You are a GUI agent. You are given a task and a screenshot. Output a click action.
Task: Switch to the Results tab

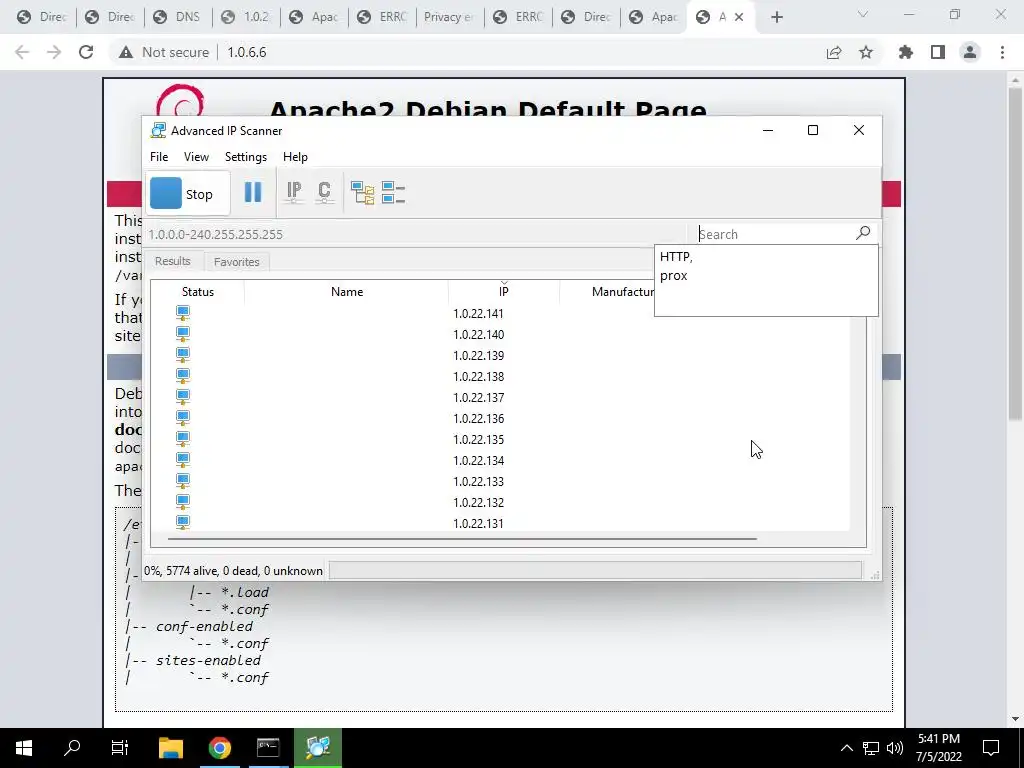click(172, 261)
